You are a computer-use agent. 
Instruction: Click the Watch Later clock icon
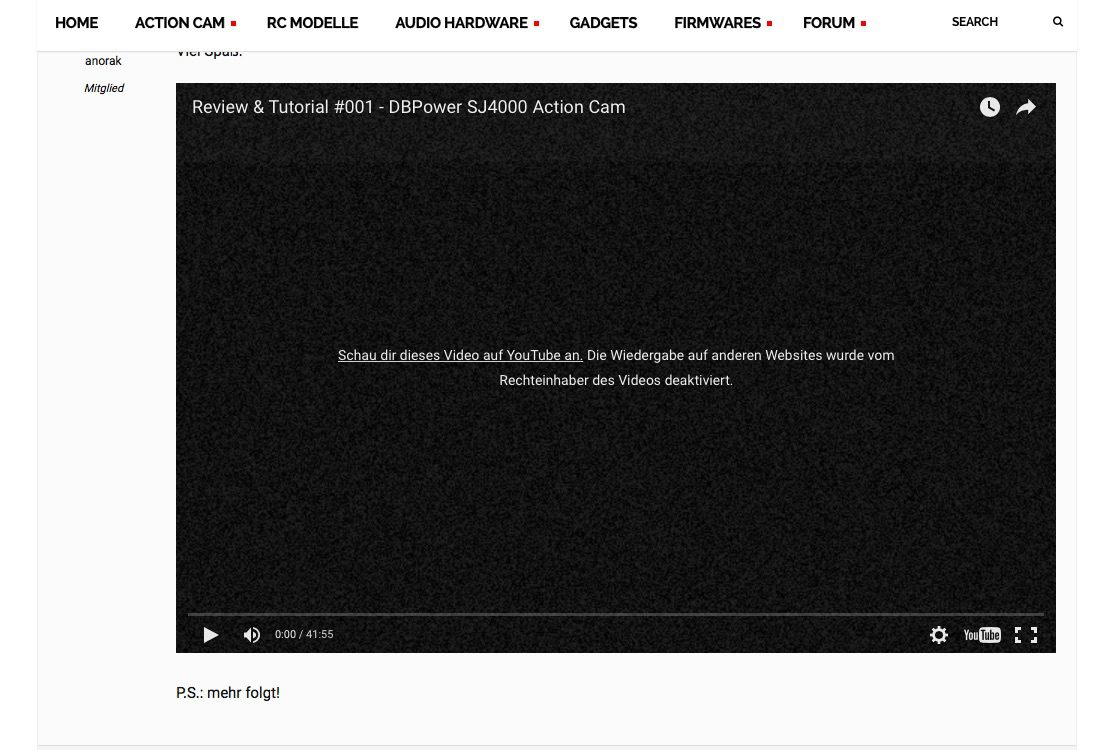click(989, 107)
